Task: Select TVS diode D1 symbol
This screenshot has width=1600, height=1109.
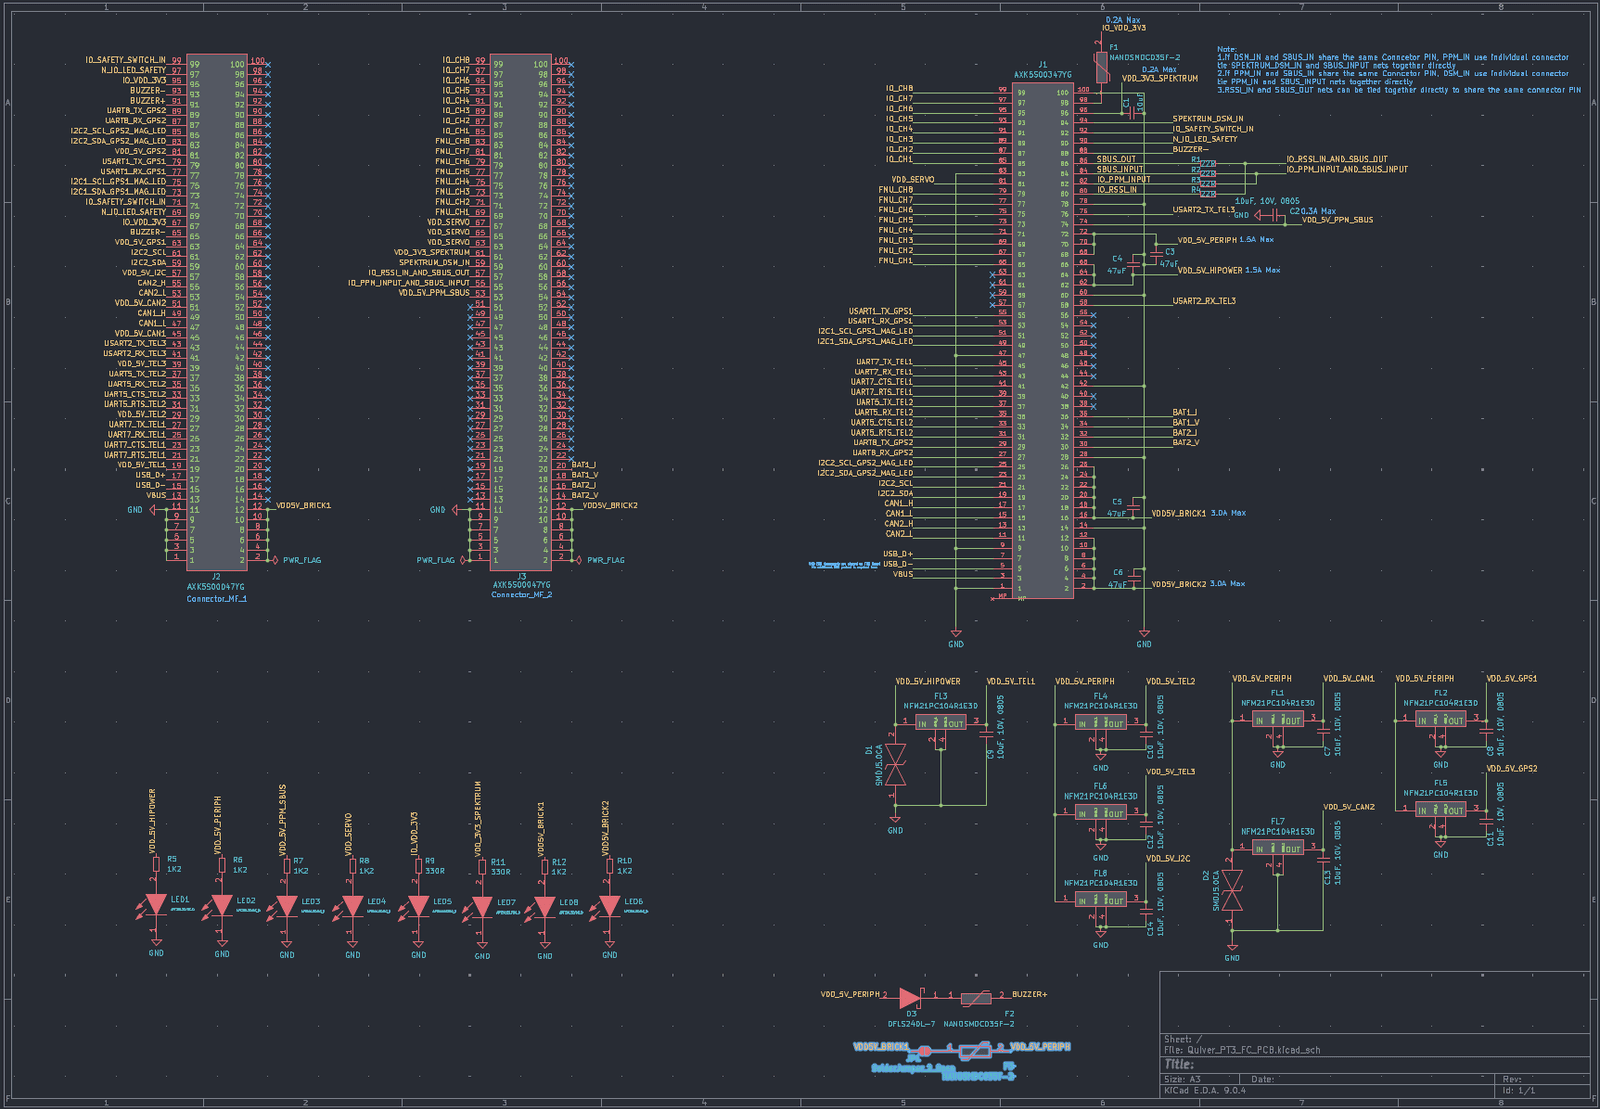Action: pyautogui.click(x=896, y=764)
